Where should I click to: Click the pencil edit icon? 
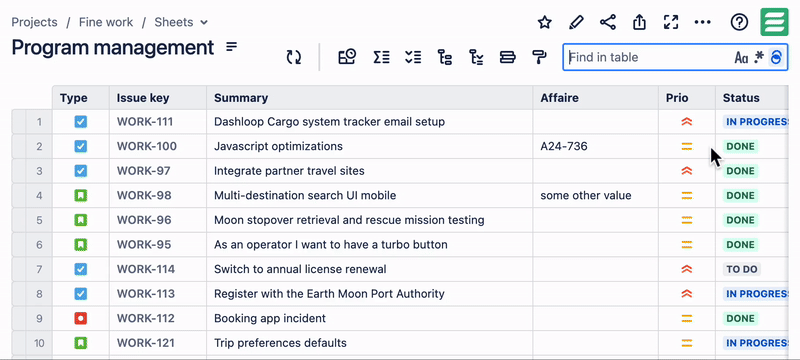click(576, 22)
